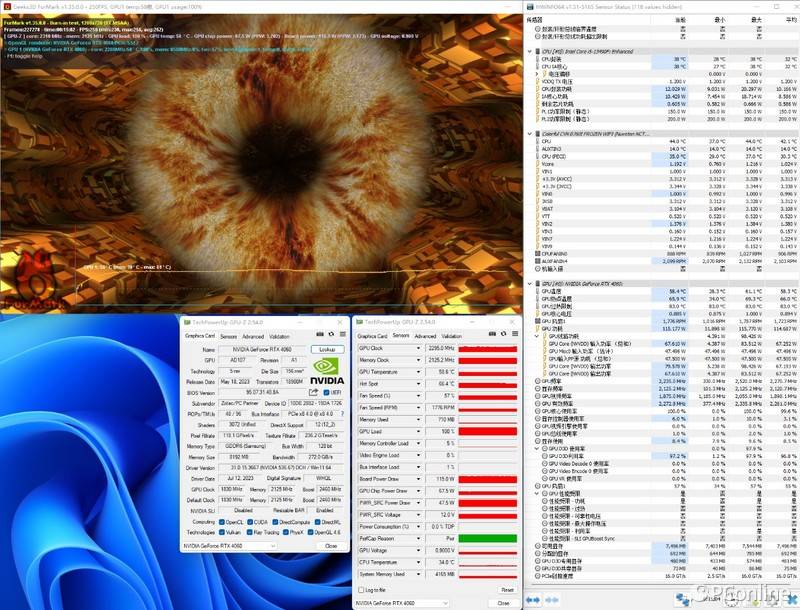Toggle the DirectCompute checkbox
This screenshot has height=610, width=800.
pos(276,522)
